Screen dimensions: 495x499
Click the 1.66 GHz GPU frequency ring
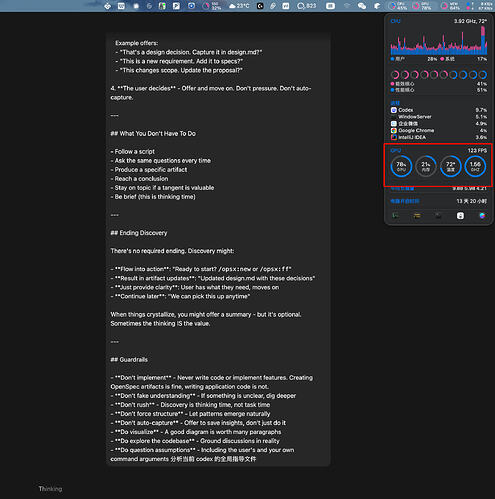(475, 166)
